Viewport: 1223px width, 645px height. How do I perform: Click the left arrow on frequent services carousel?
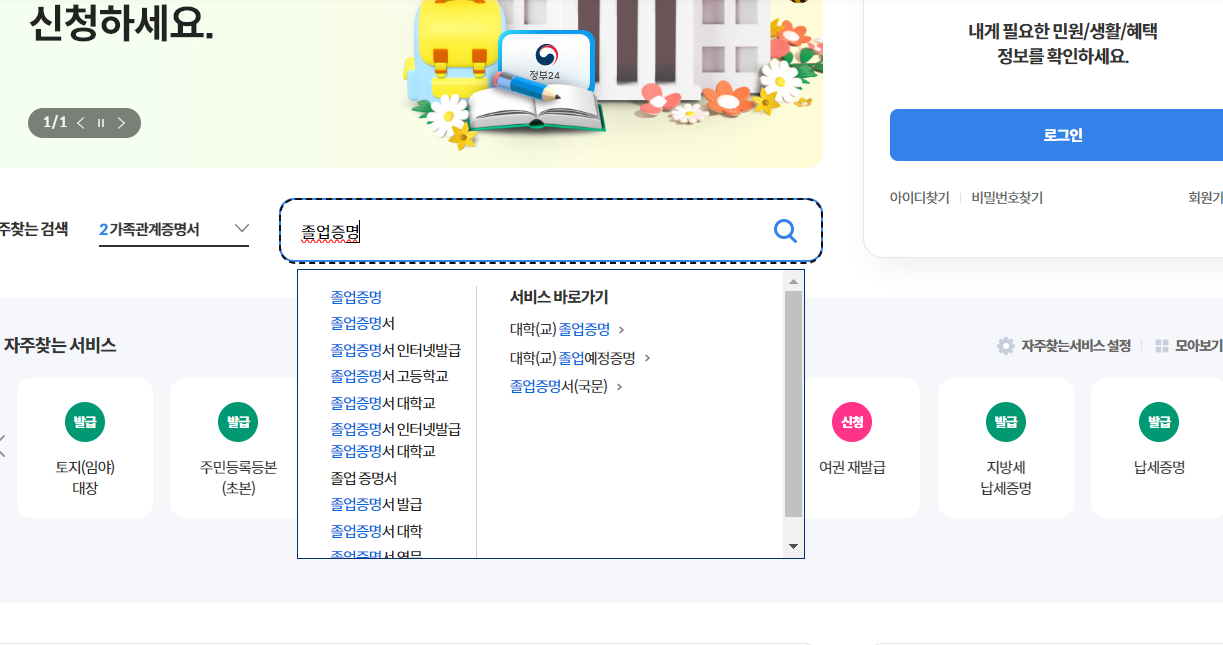coord(3,448)
